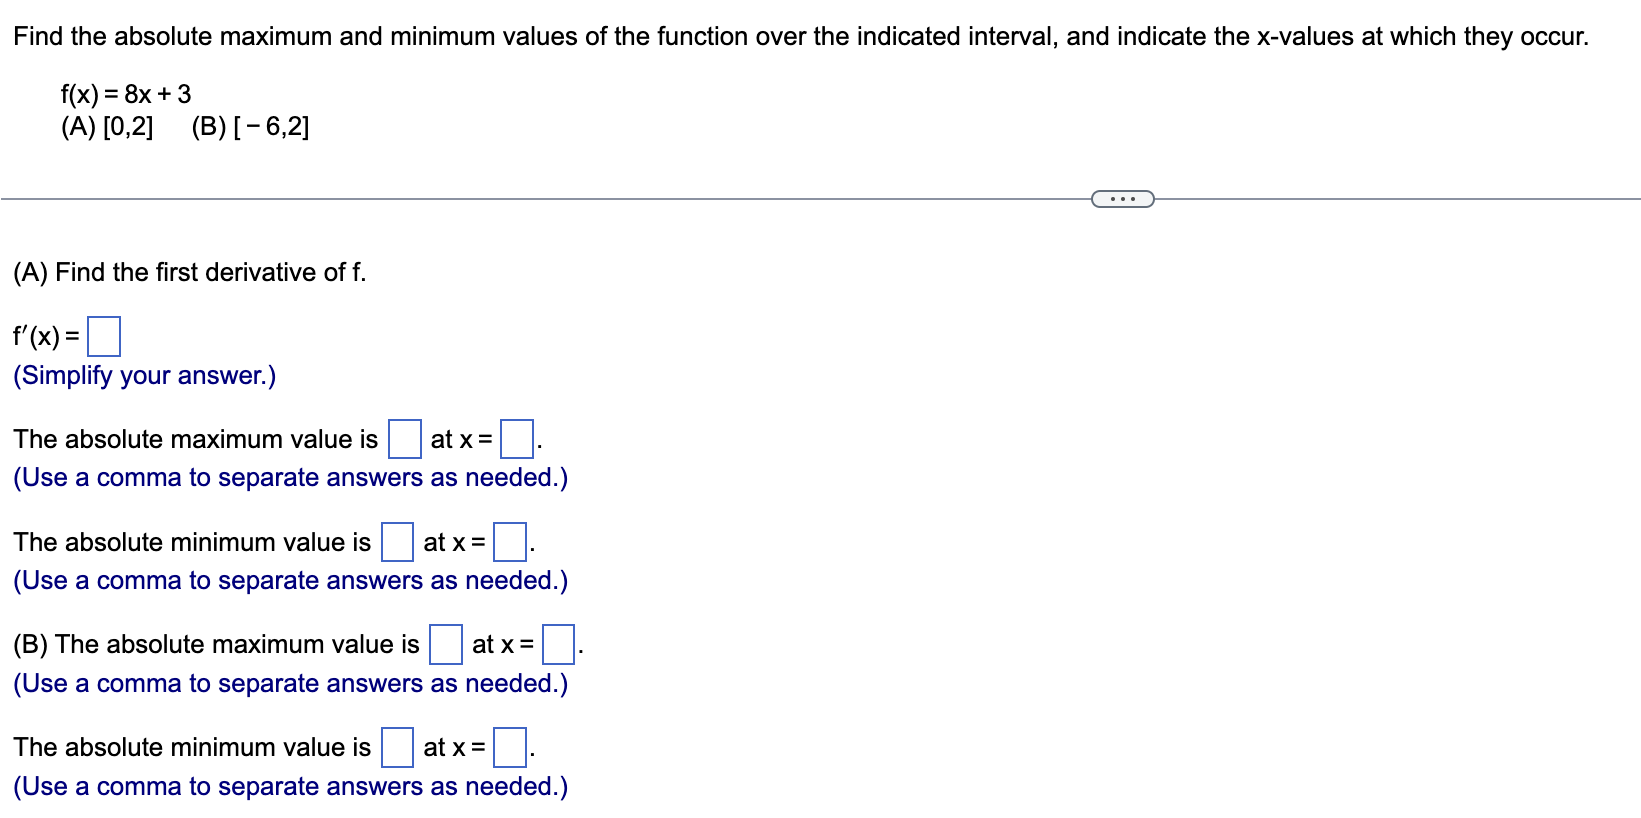Click the Simplify your answer instruction
1641x818 pixels.
click(x=143, y=375)
